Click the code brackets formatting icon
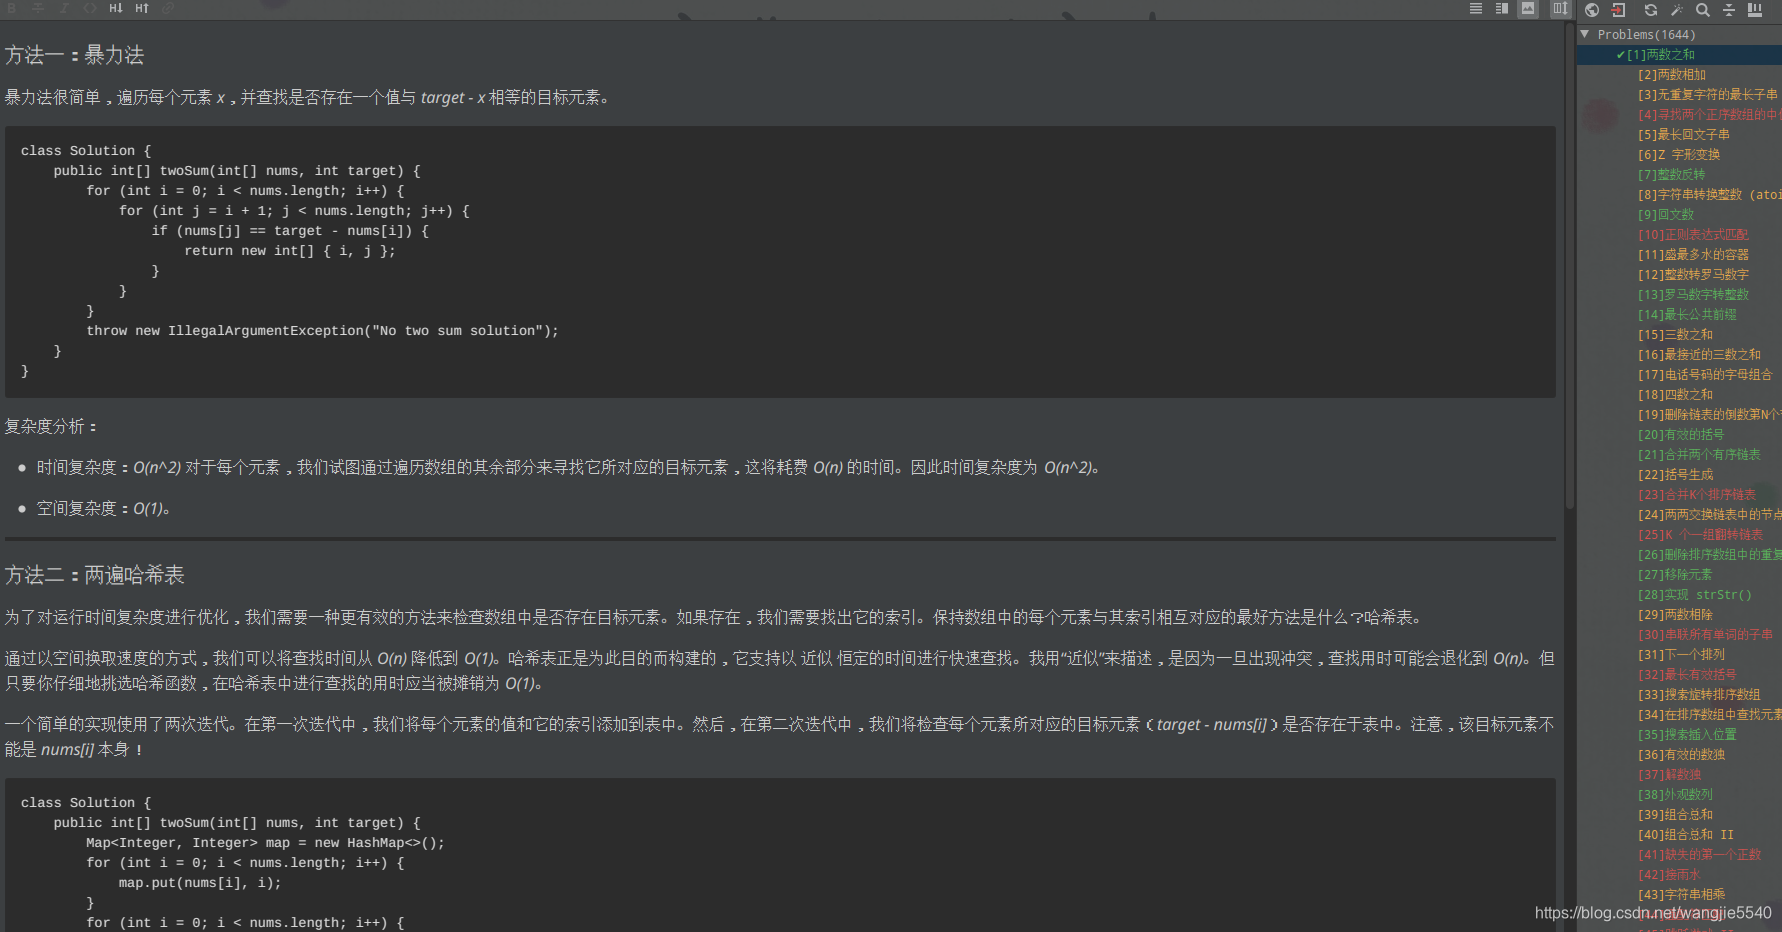The width and height of the screenshot is (1782, 932). [x=90, y=8]
